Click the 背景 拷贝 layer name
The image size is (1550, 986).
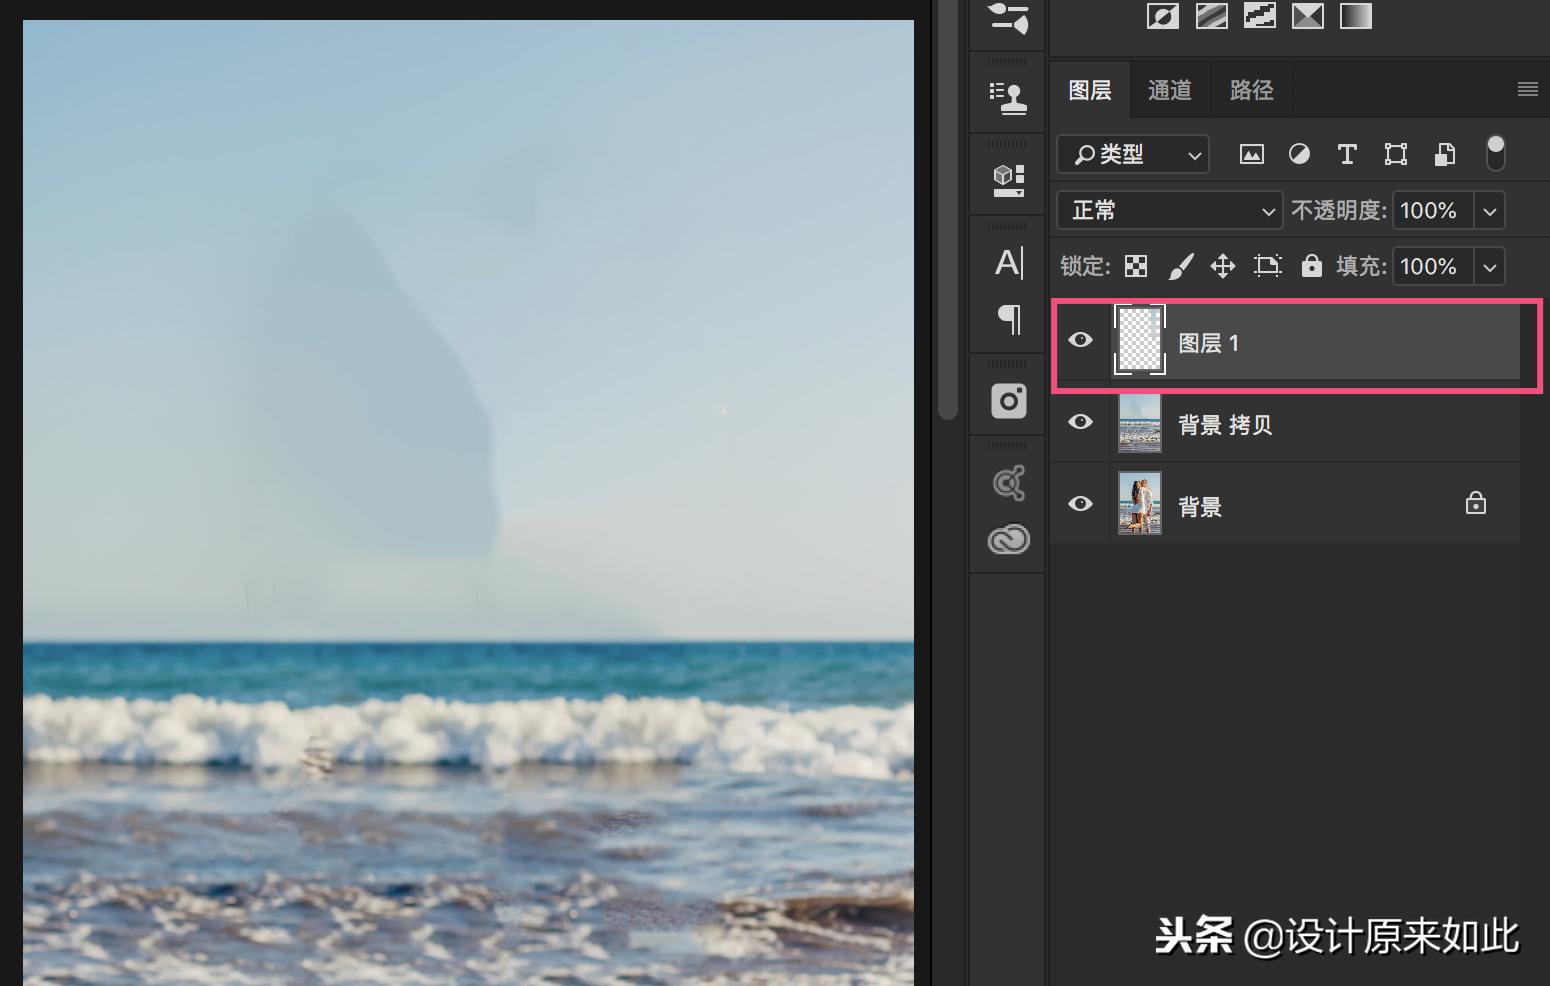1225,425
